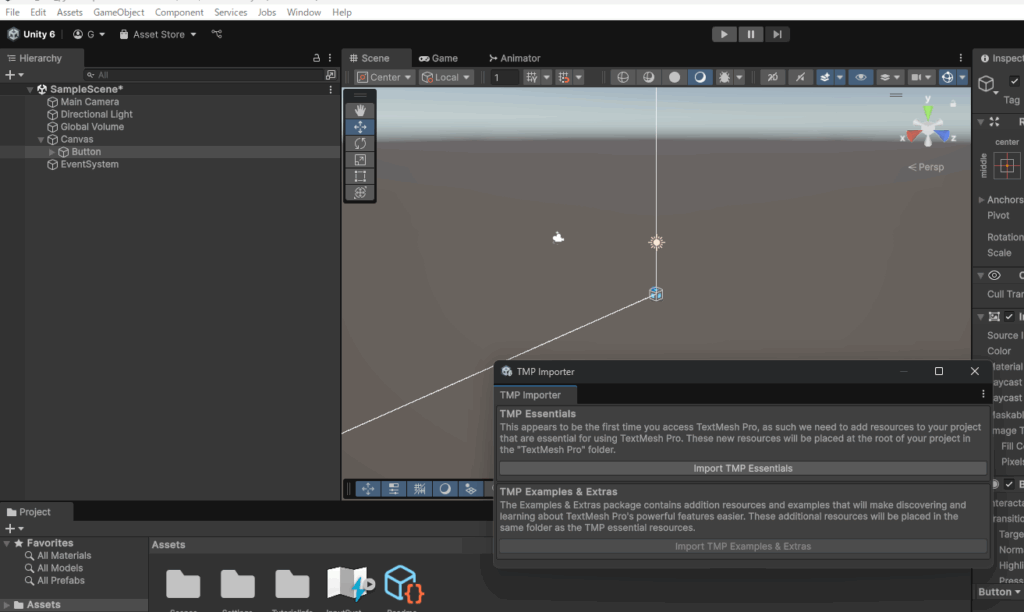Click the Hierarchy search field

click(x=202, y=75)
